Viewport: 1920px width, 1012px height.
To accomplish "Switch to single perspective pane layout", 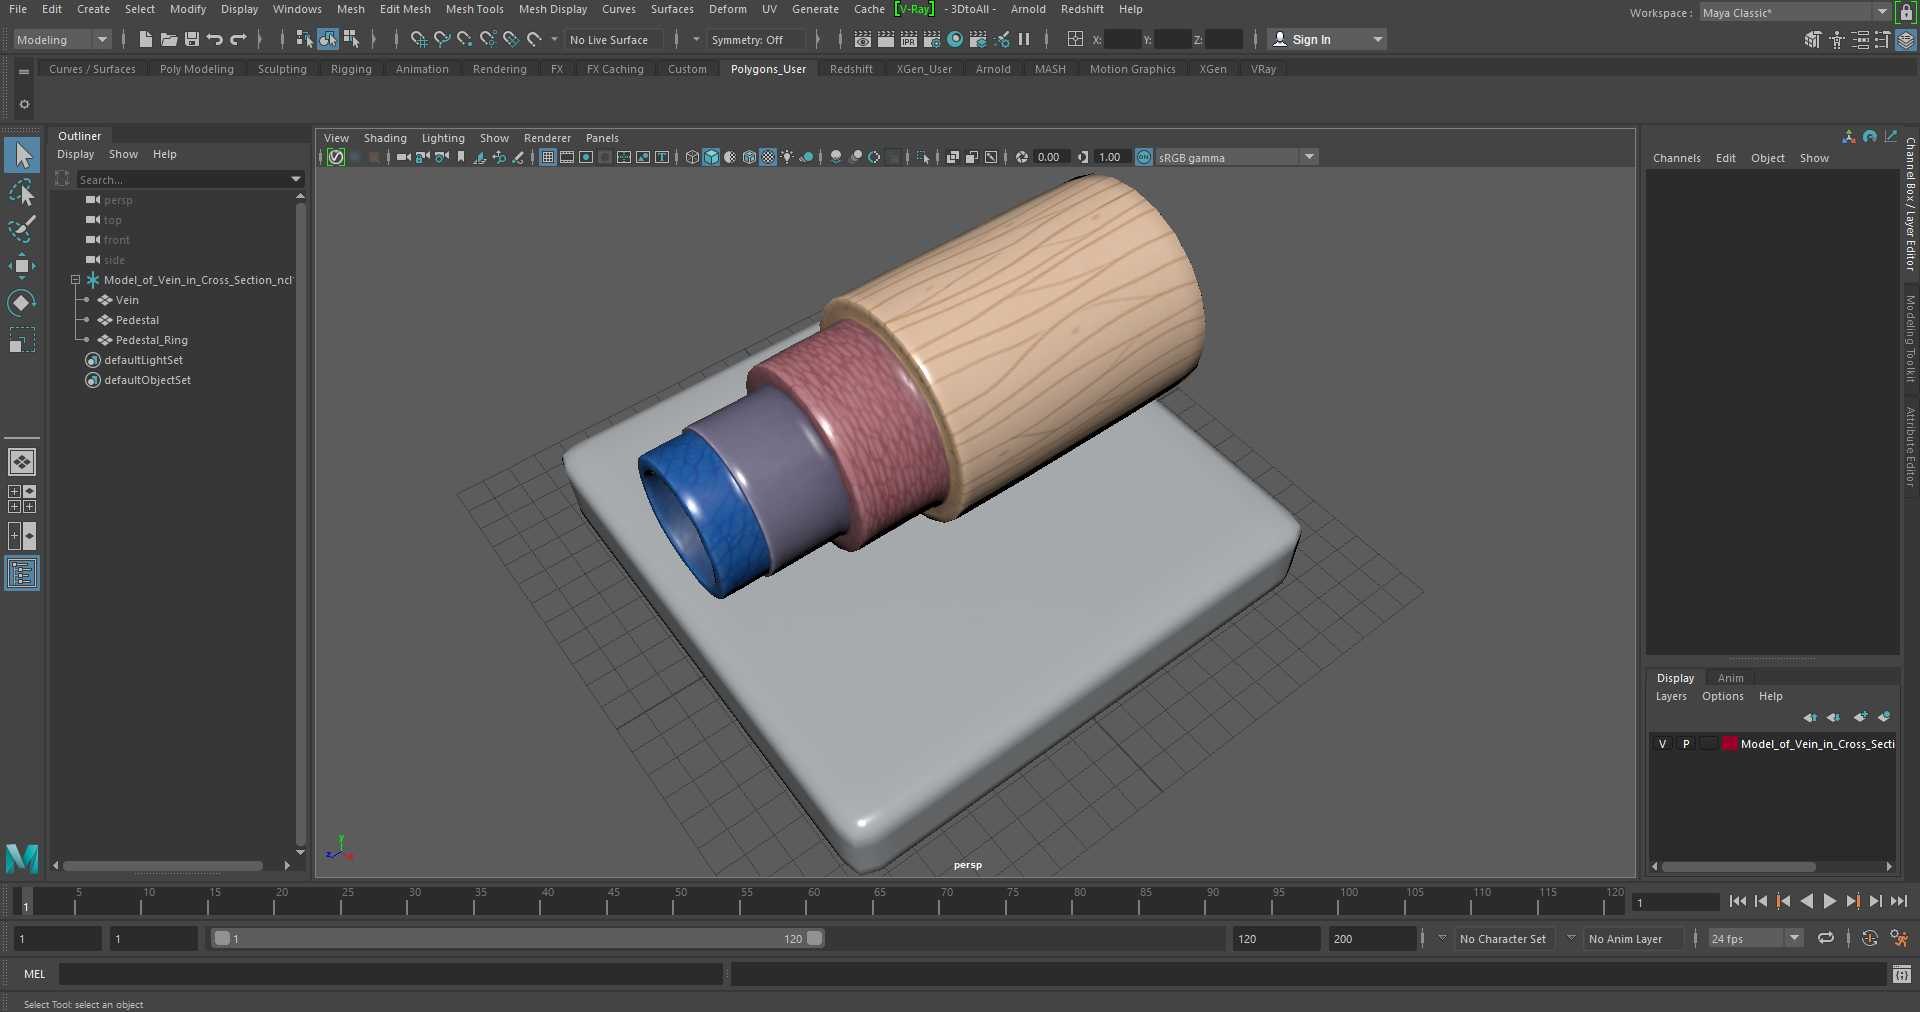I will pyautogui.click(x=22, y=462).
